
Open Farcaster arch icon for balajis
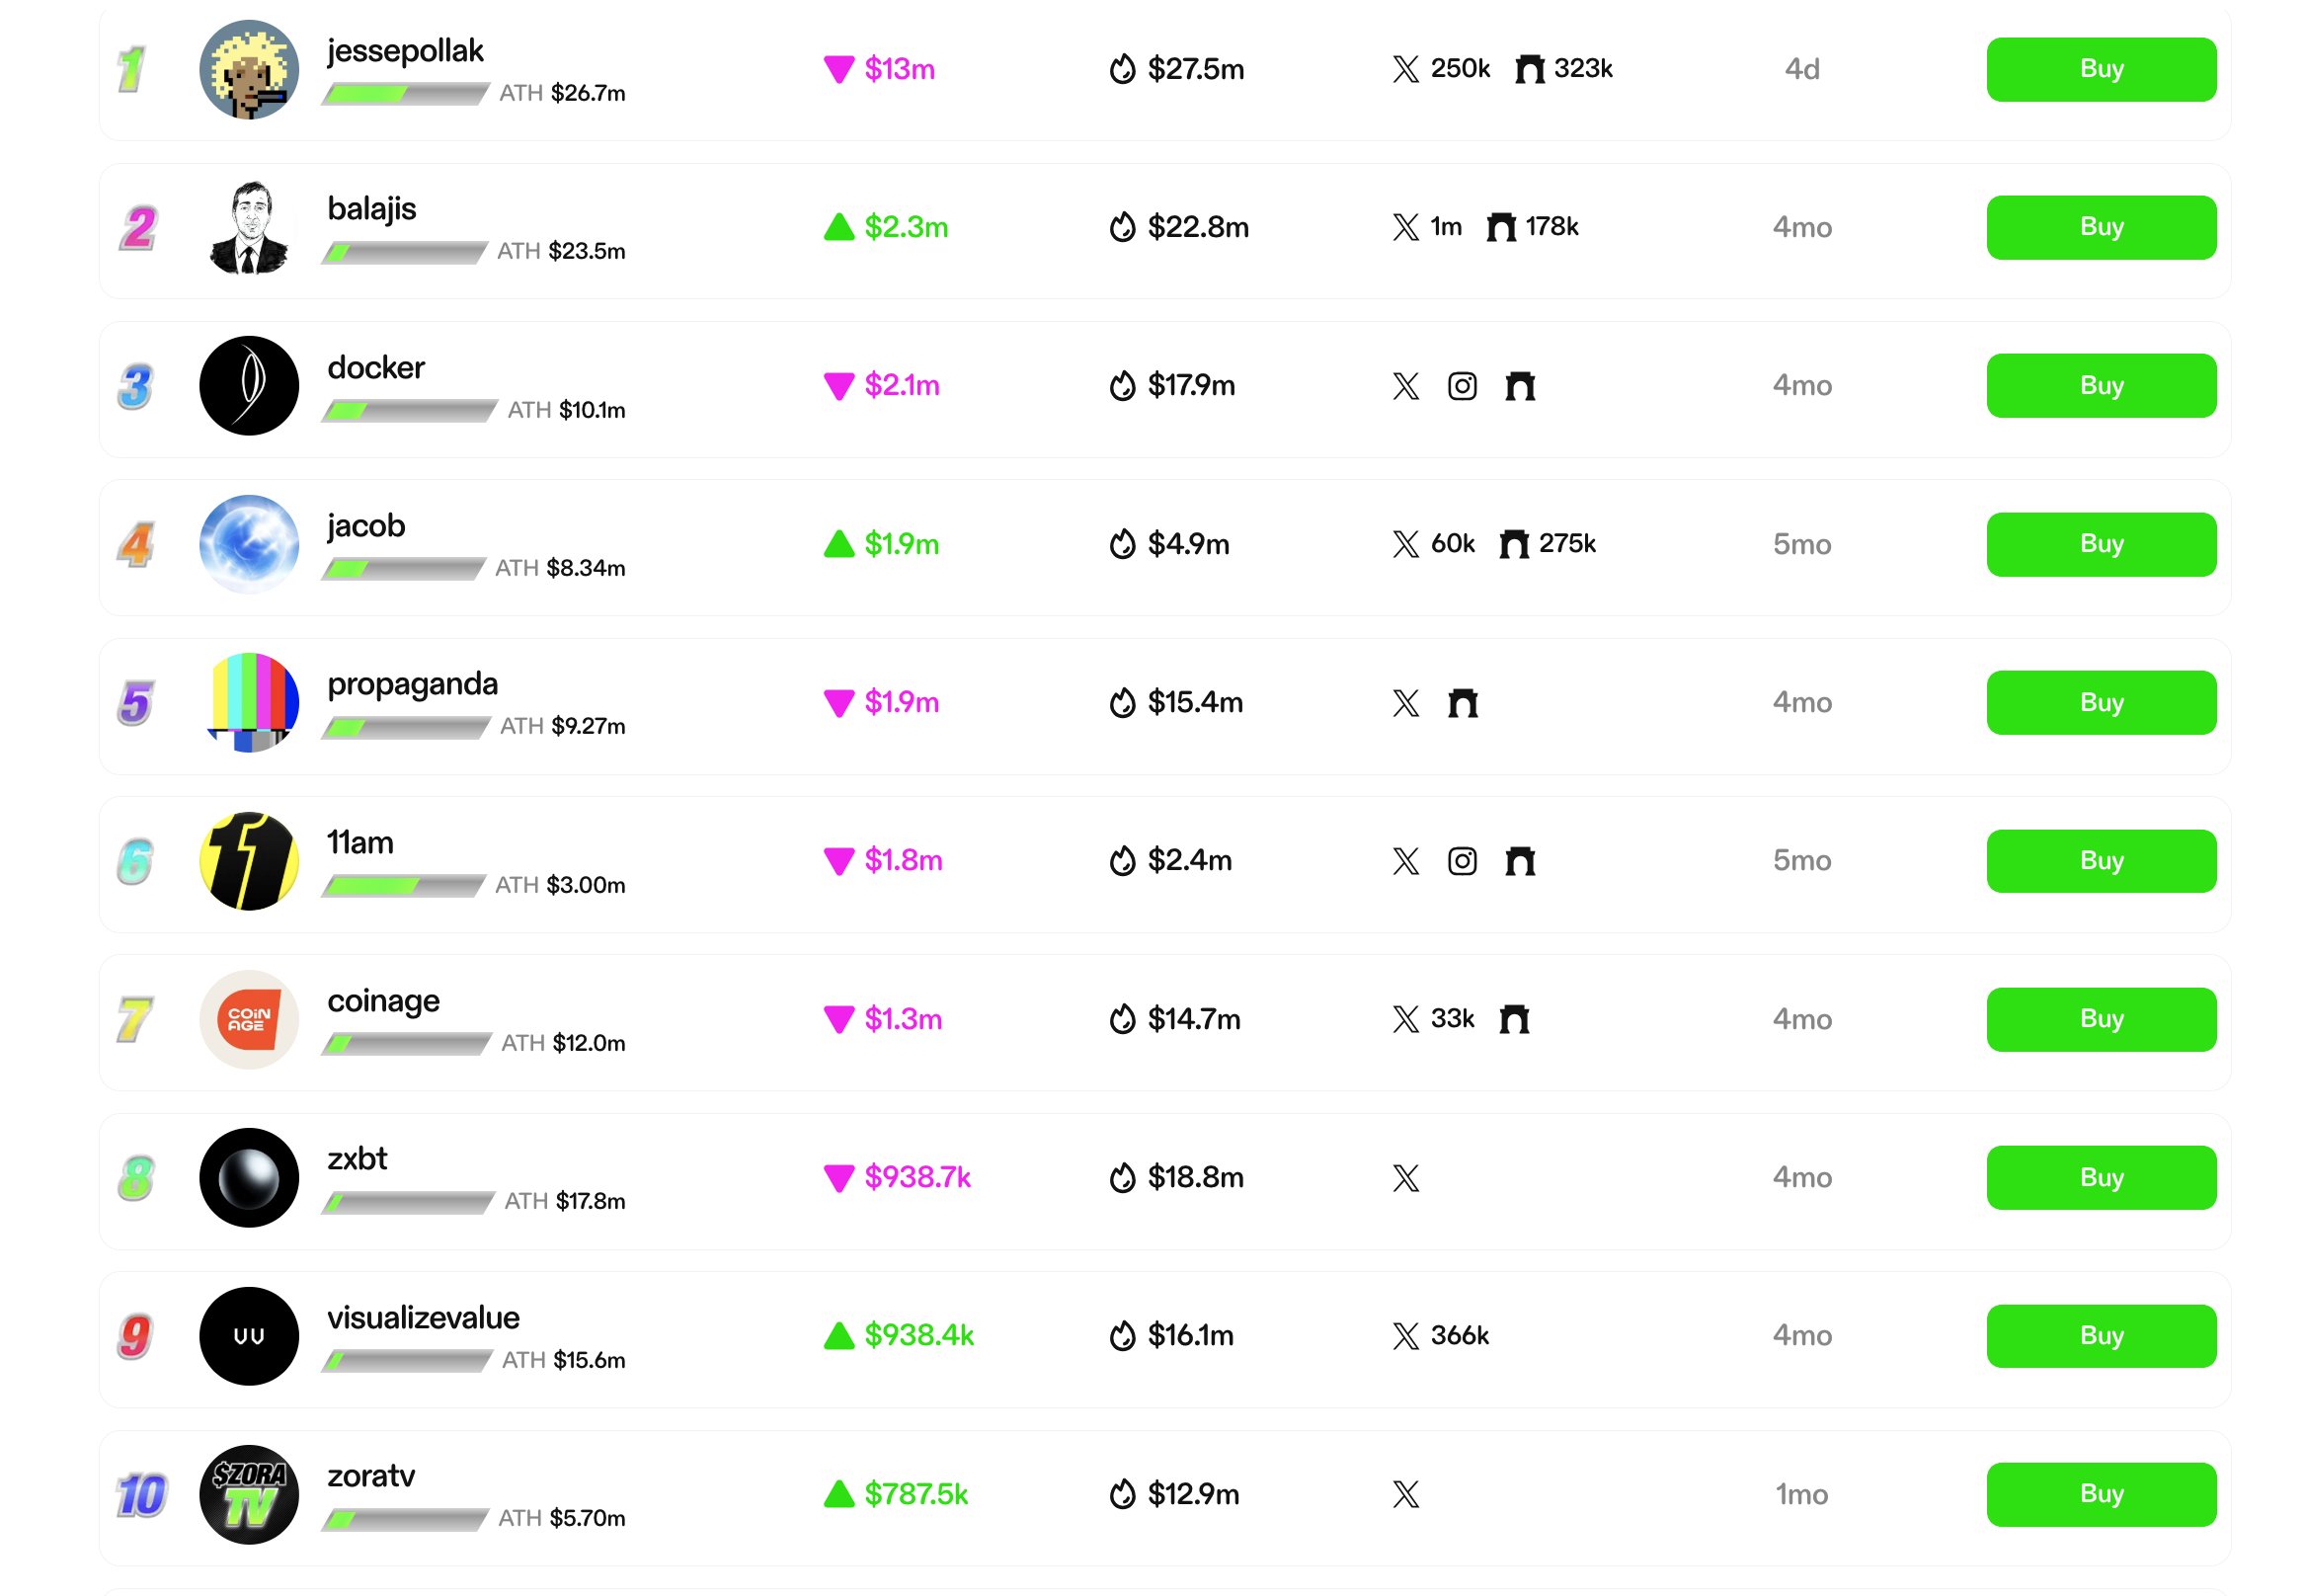[x=1500, y=227]
